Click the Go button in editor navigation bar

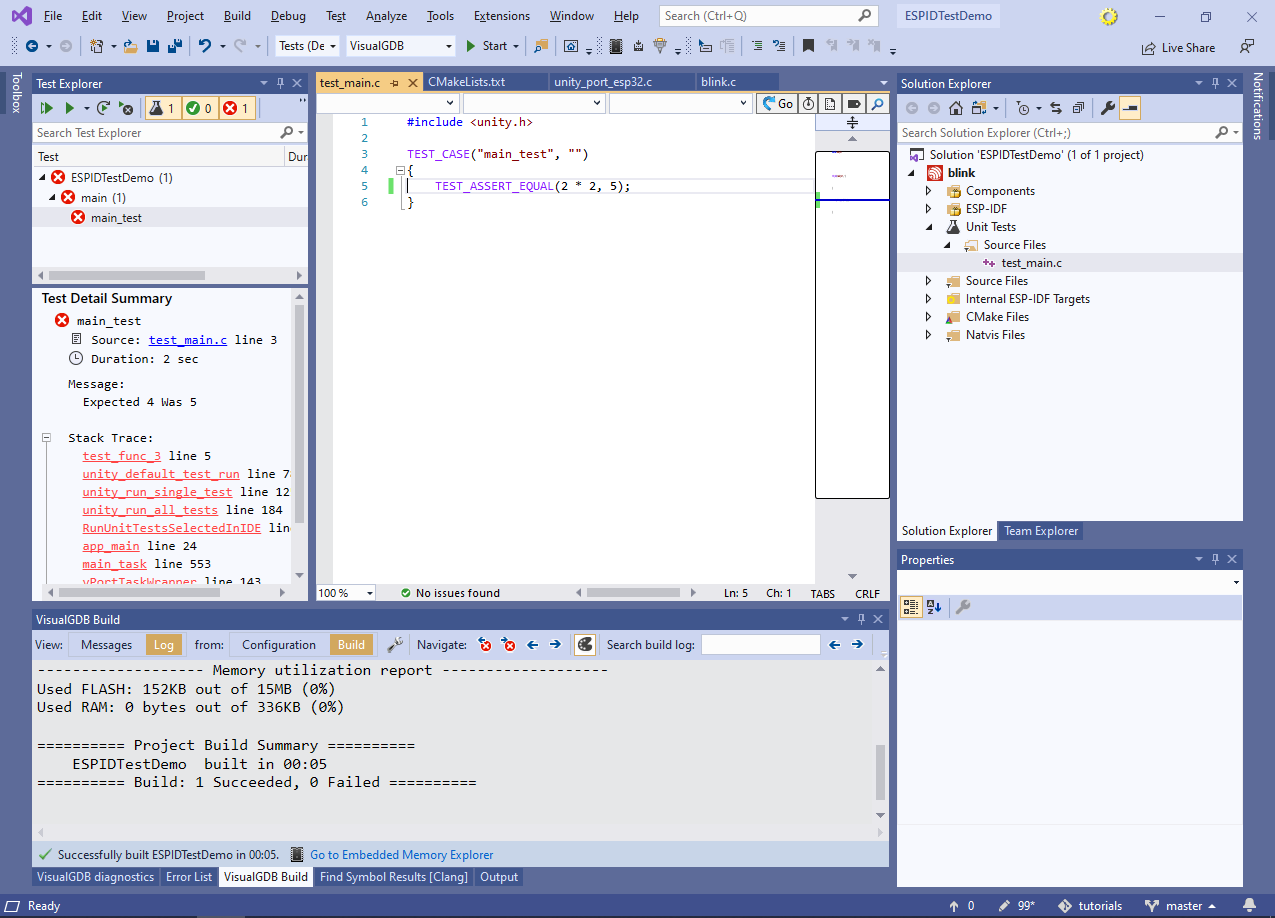[x=776, y=103]
